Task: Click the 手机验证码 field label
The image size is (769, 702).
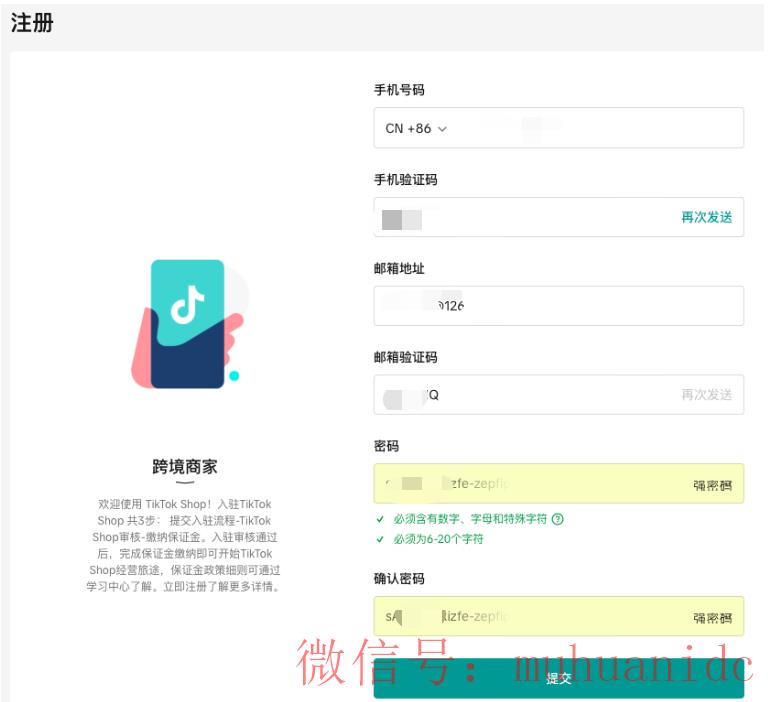Action: (x=406, y=180)
